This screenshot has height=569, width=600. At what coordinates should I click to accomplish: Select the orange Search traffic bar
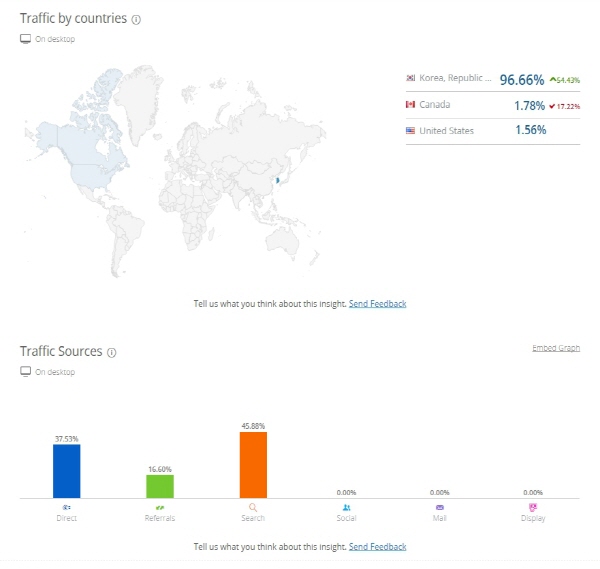[253, 464]
